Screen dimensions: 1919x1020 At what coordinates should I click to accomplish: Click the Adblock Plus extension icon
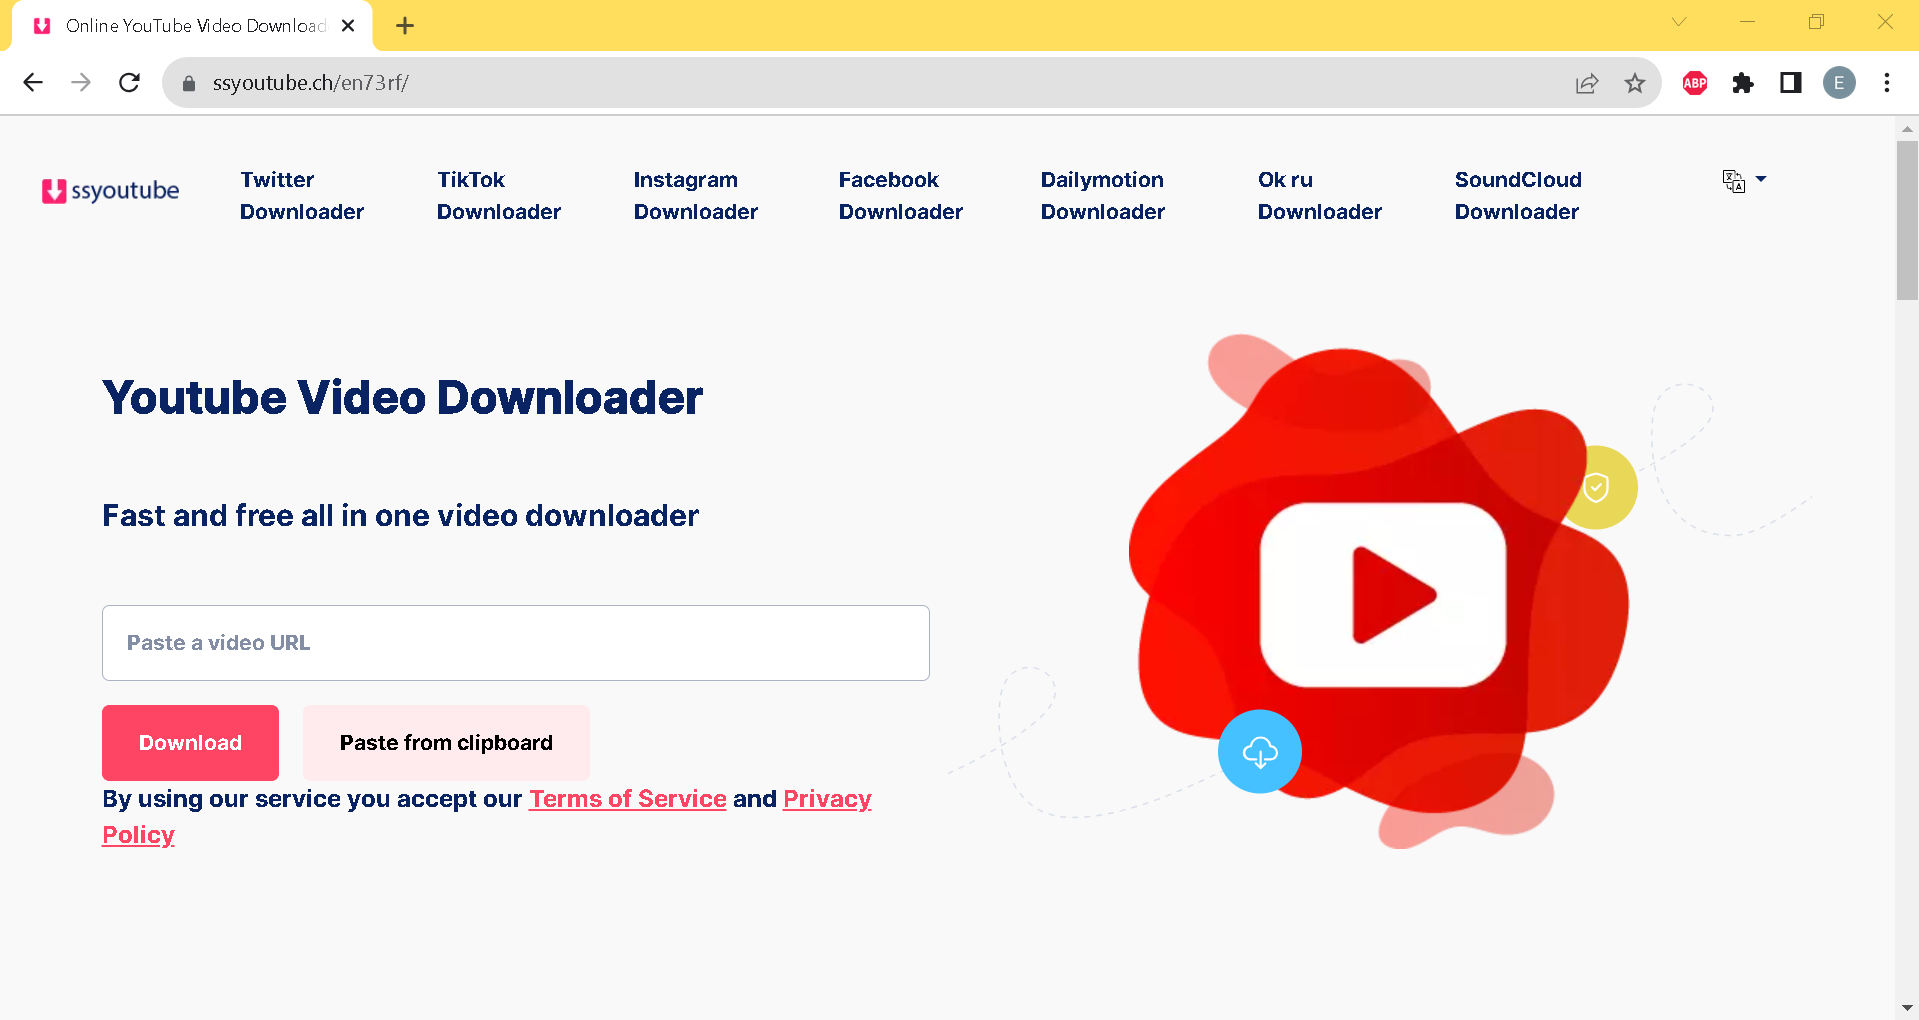click(x=1694, y=83)
